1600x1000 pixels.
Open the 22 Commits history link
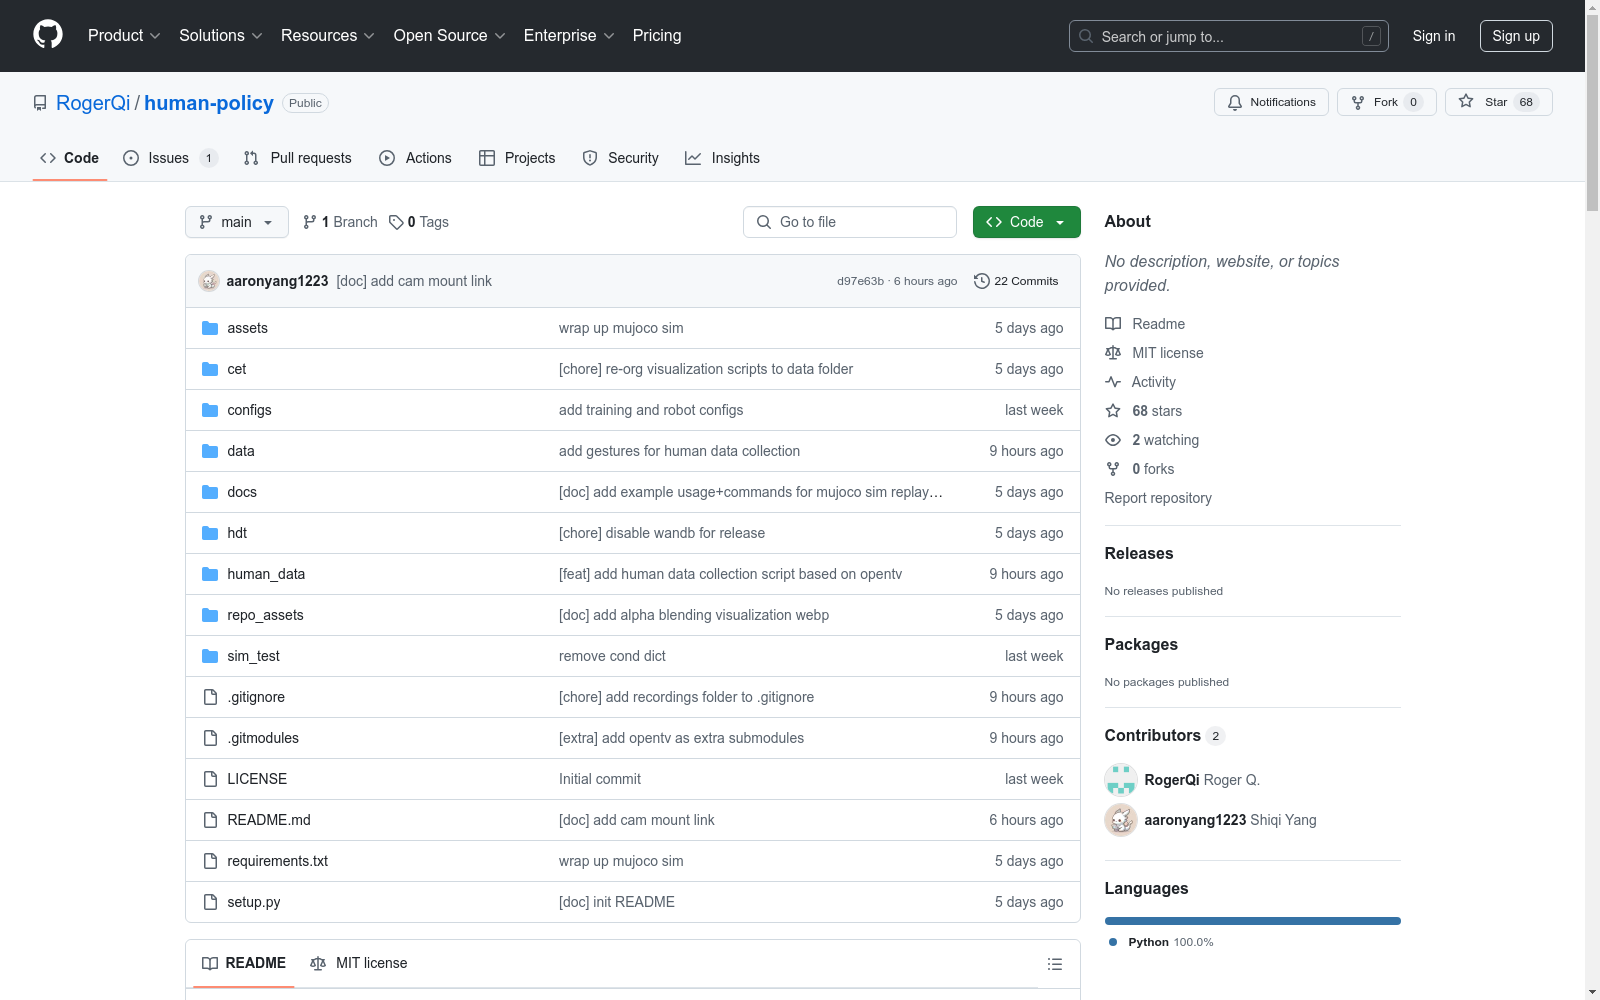pos(1016,281)
